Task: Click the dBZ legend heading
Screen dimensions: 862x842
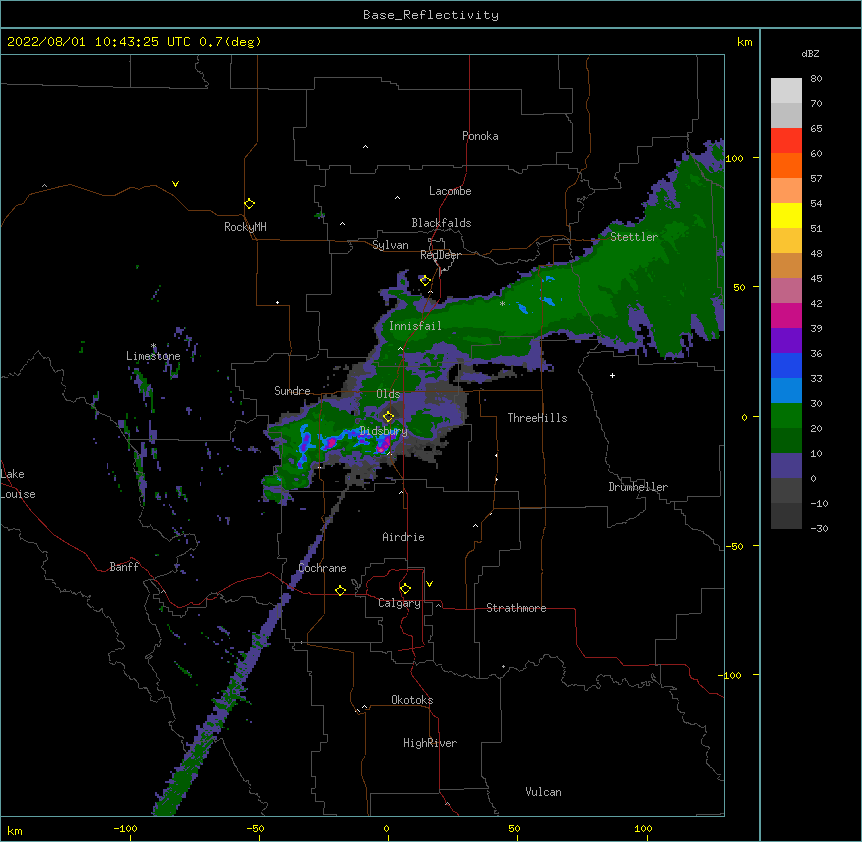Action: (x=810, y=54)
